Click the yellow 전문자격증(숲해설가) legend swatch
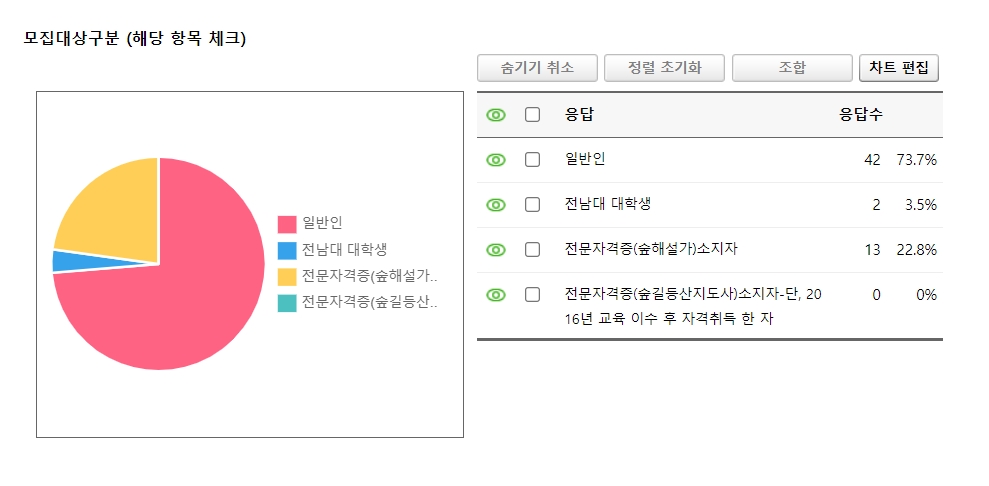The image size is (989, 486). point(287,277)
